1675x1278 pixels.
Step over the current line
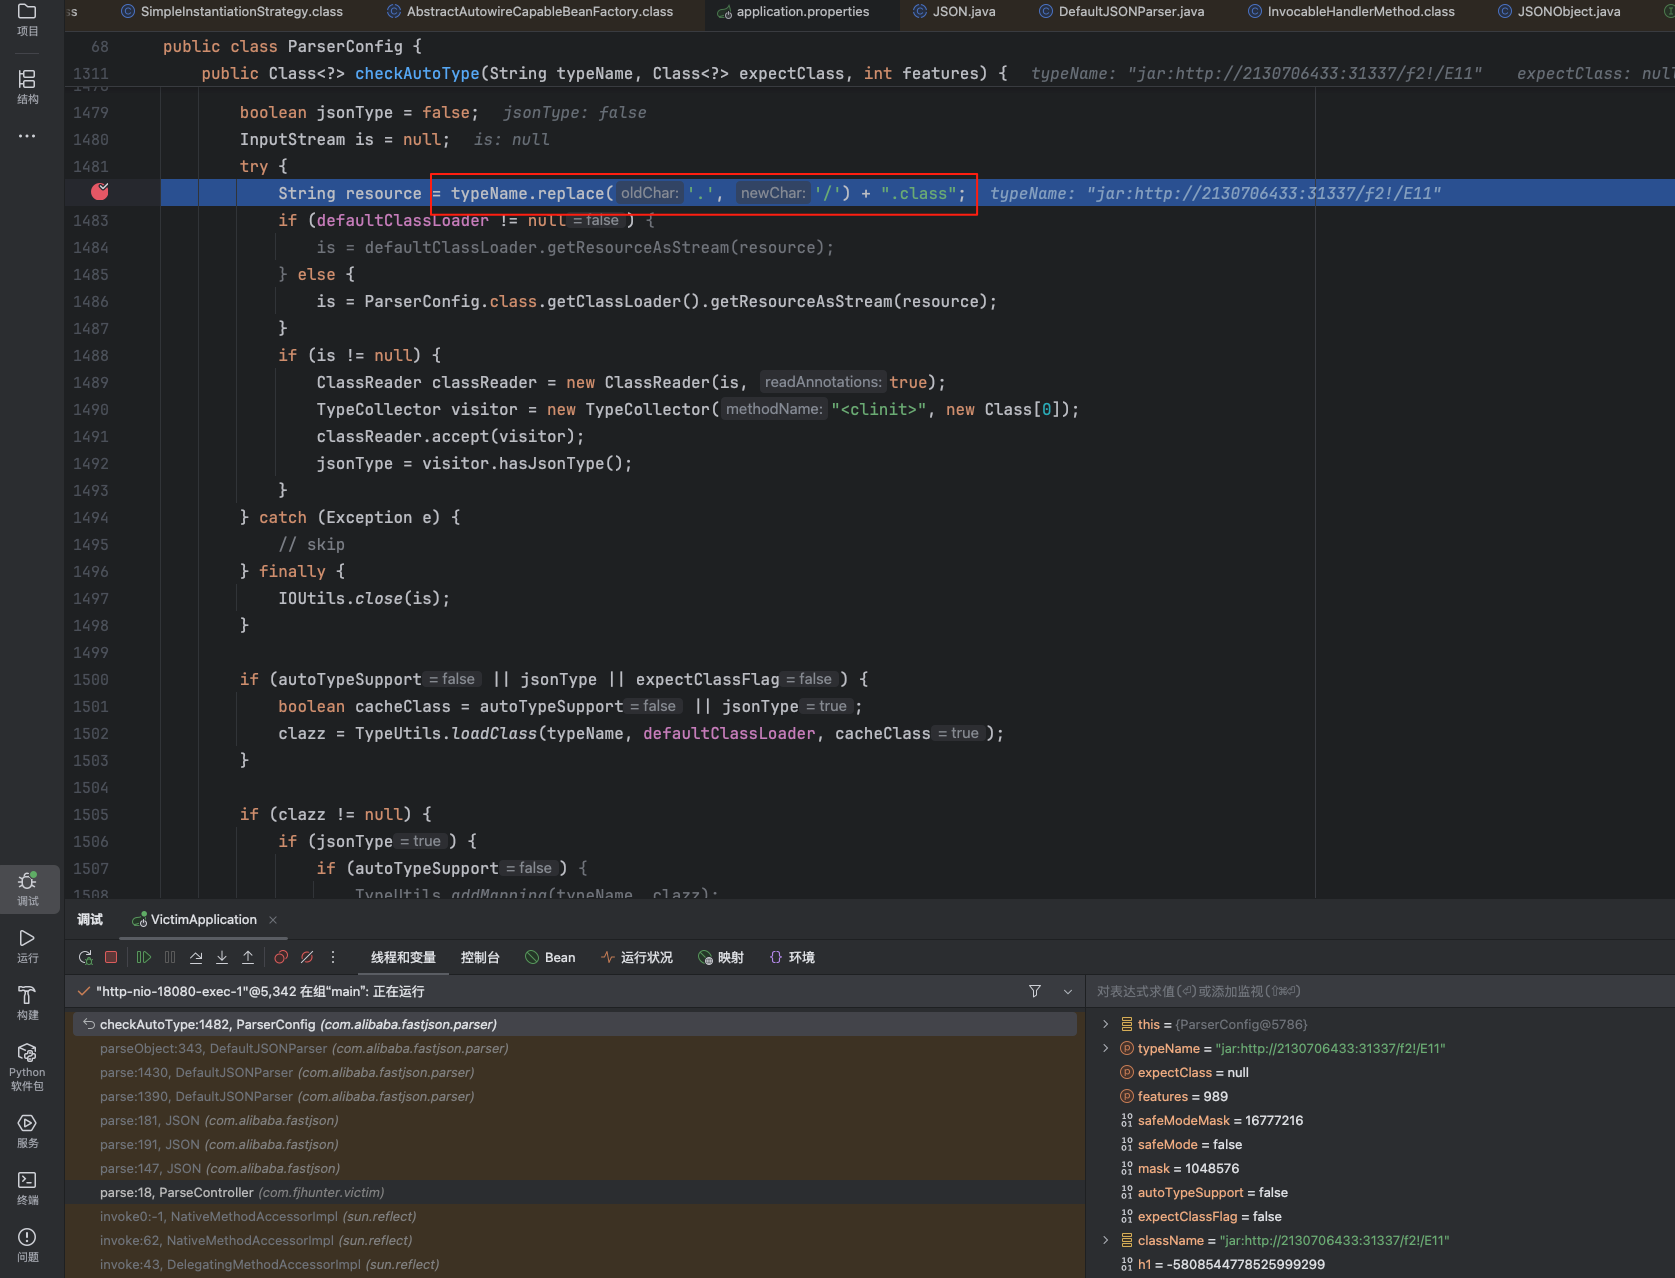[196, 957]
